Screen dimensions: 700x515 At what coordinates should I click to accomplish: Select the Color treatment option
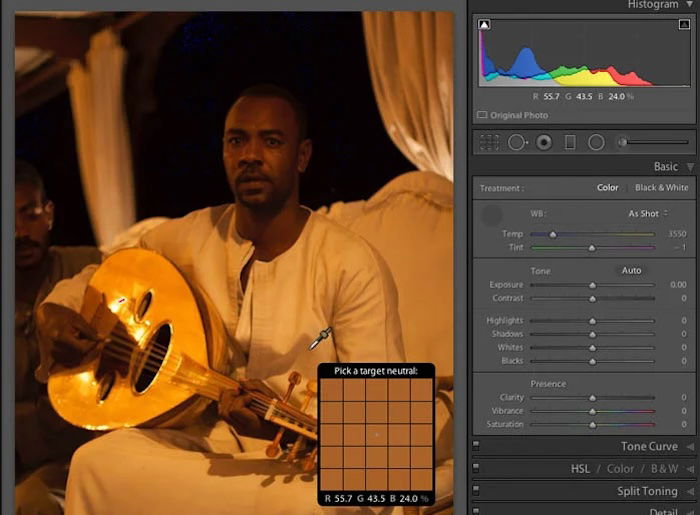(x=607, y=188)
